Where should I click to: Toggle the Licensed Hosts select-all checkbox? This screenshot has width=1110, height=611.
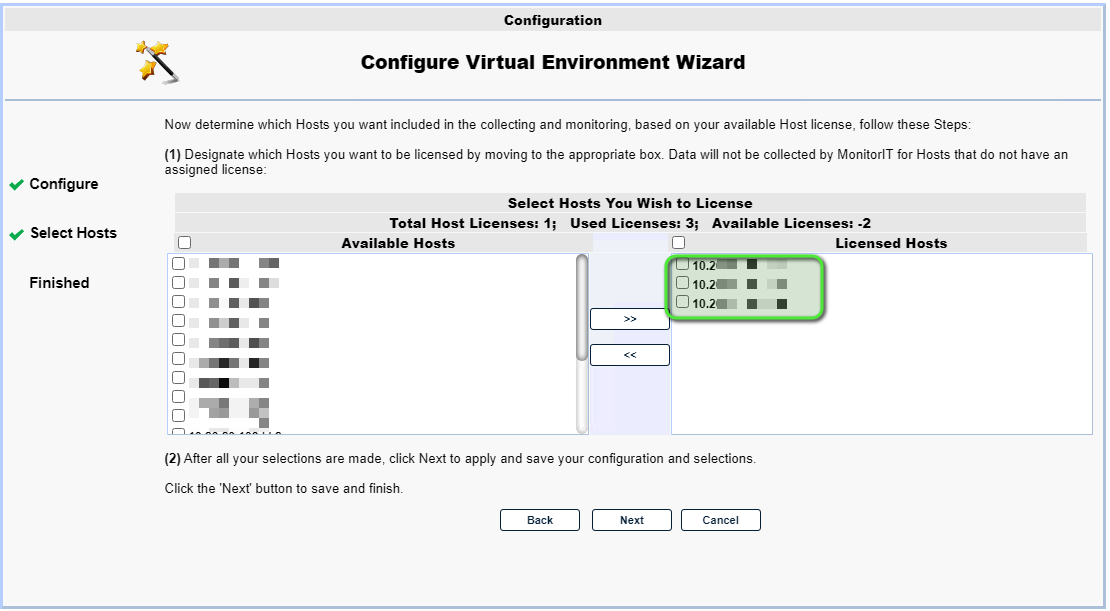[x=678, y=243]
